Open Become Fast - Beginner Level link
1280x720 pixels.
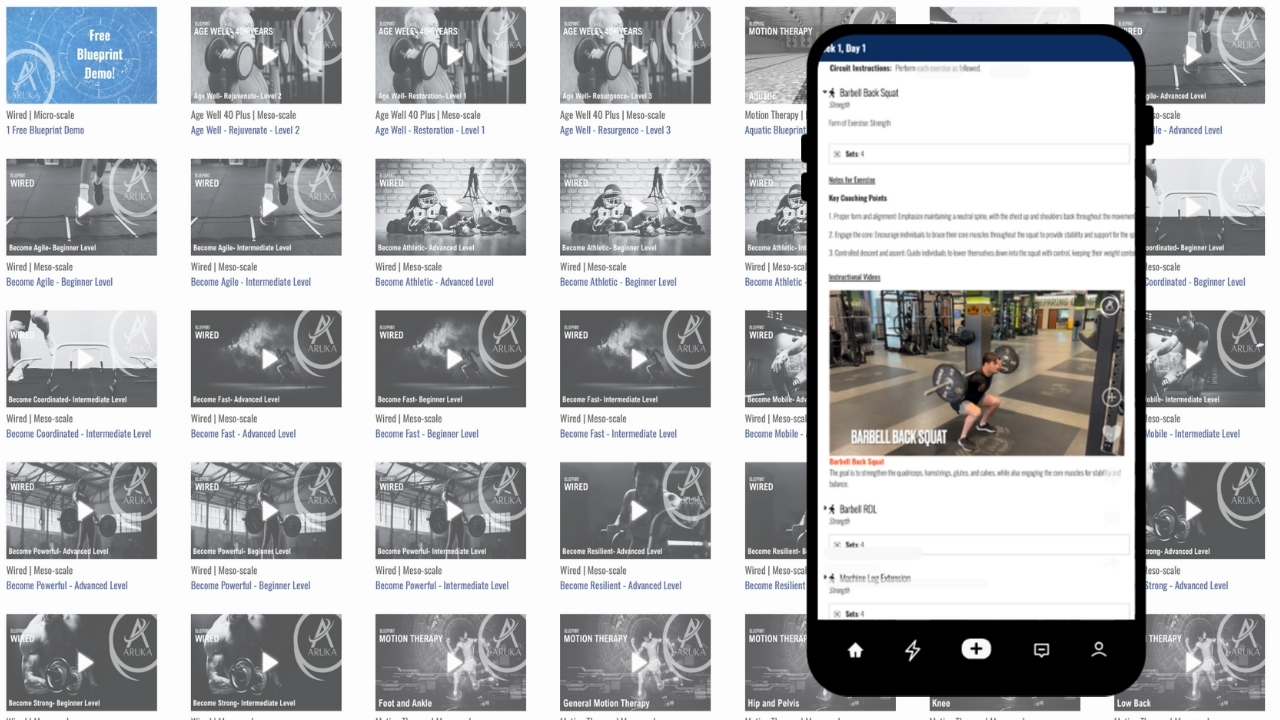click(425, 434)
